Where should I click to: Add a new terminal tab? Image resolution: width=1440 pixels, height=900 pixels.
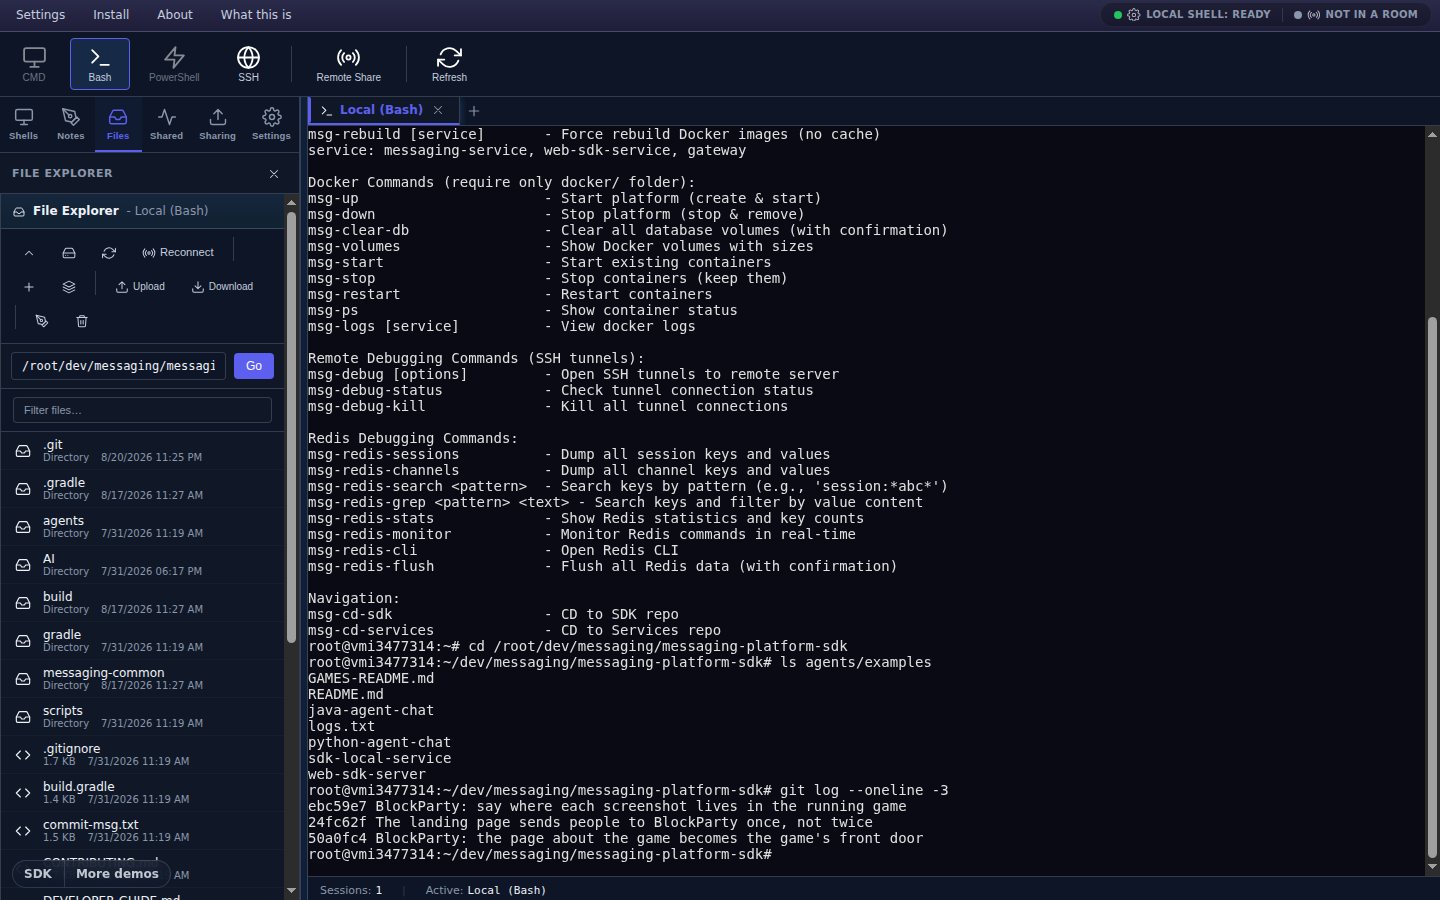pyautogui.click(x=474, y=111)
